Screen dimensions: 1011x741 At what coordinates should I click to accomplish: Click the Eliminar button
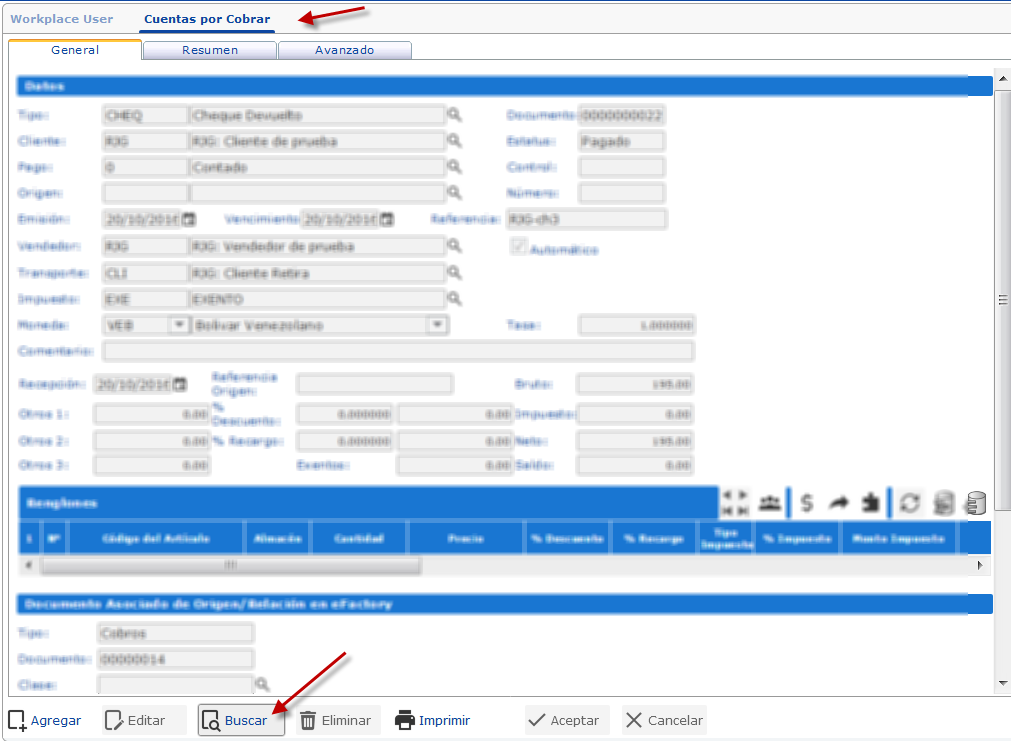click(337, 720)
